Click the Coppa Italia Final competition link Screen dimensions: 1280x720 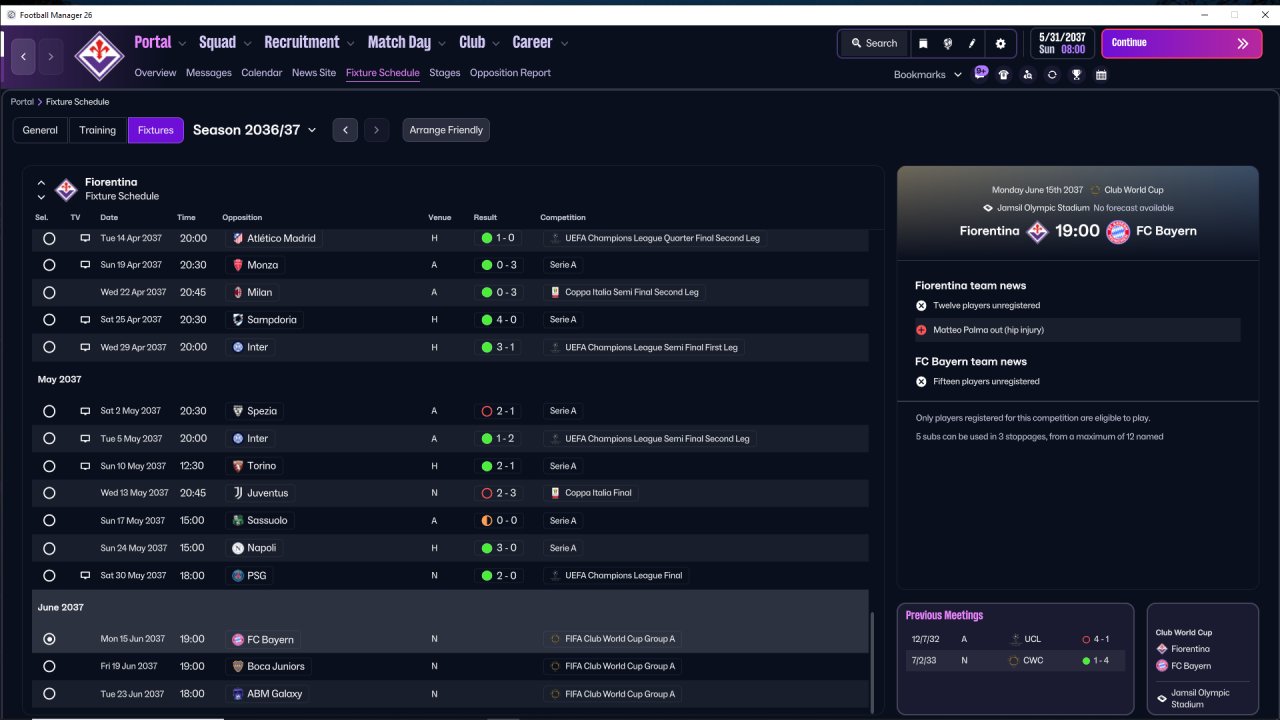tap(592, 493)
